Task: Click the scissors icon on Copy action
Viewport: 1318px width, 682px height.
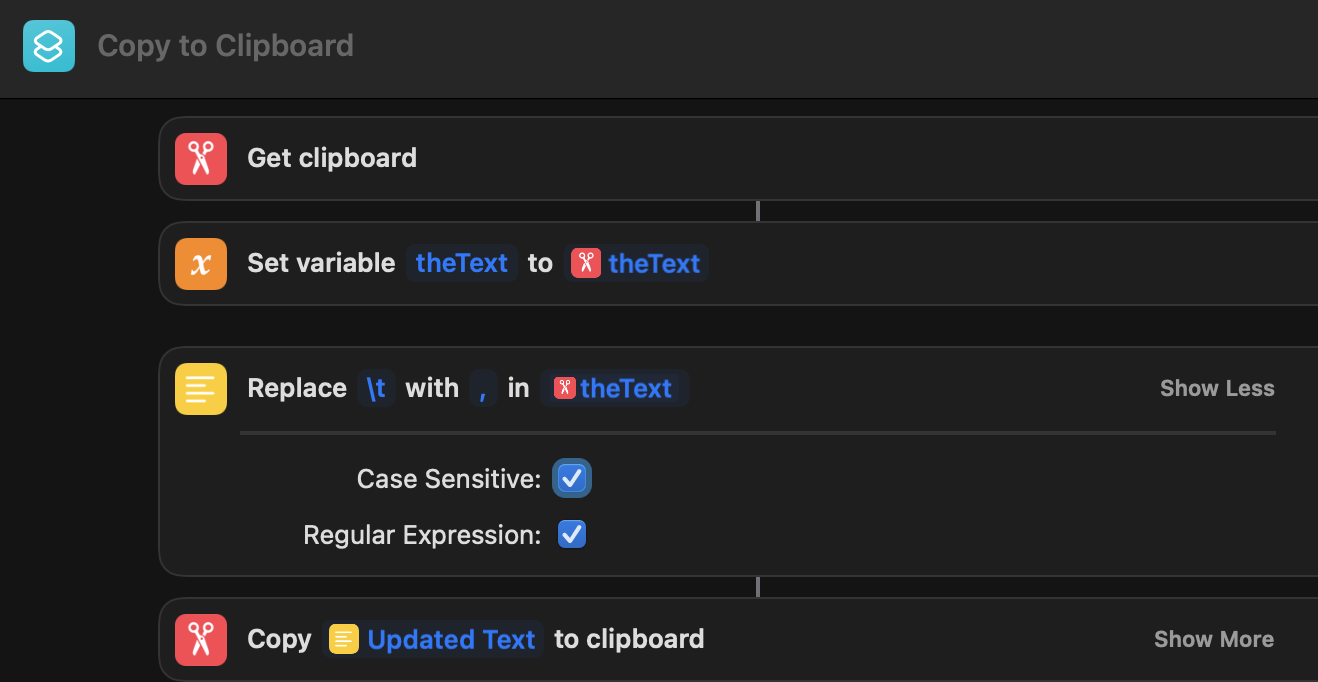Action: (x=201, y=640)
